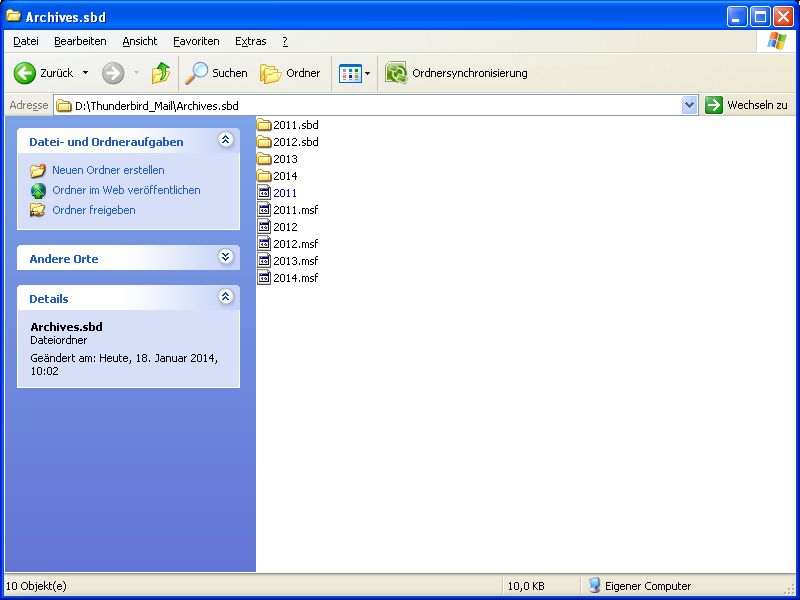Click the green Zurück back arrow icon

25,73
